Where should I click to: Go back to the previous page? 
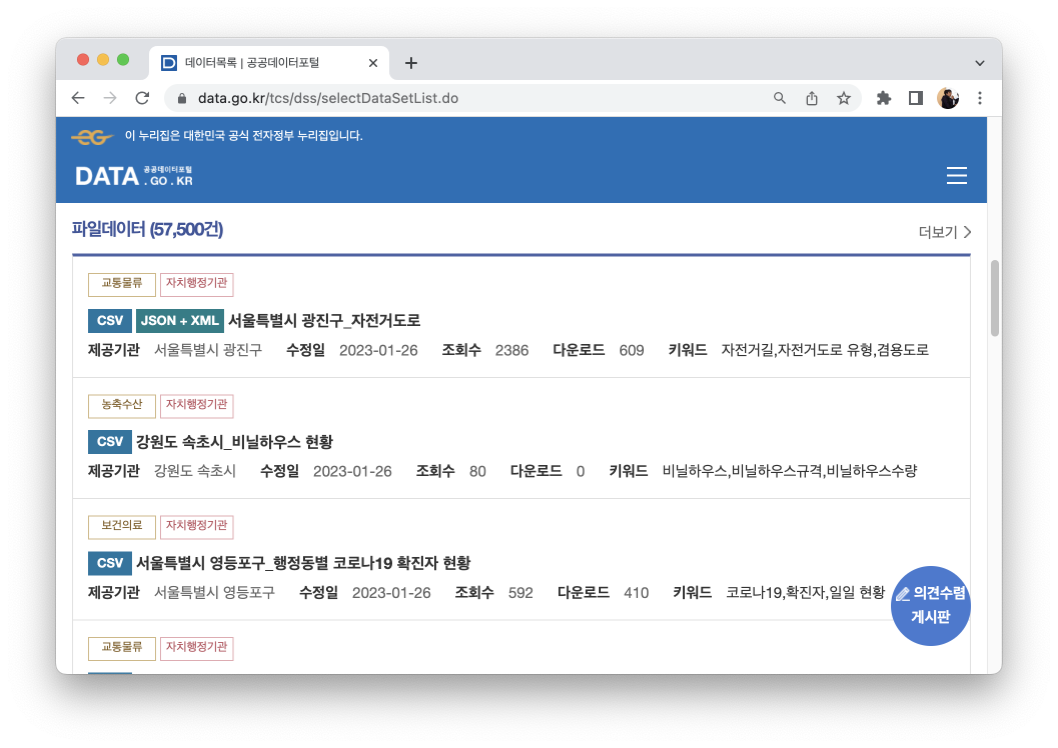(78, 98)
